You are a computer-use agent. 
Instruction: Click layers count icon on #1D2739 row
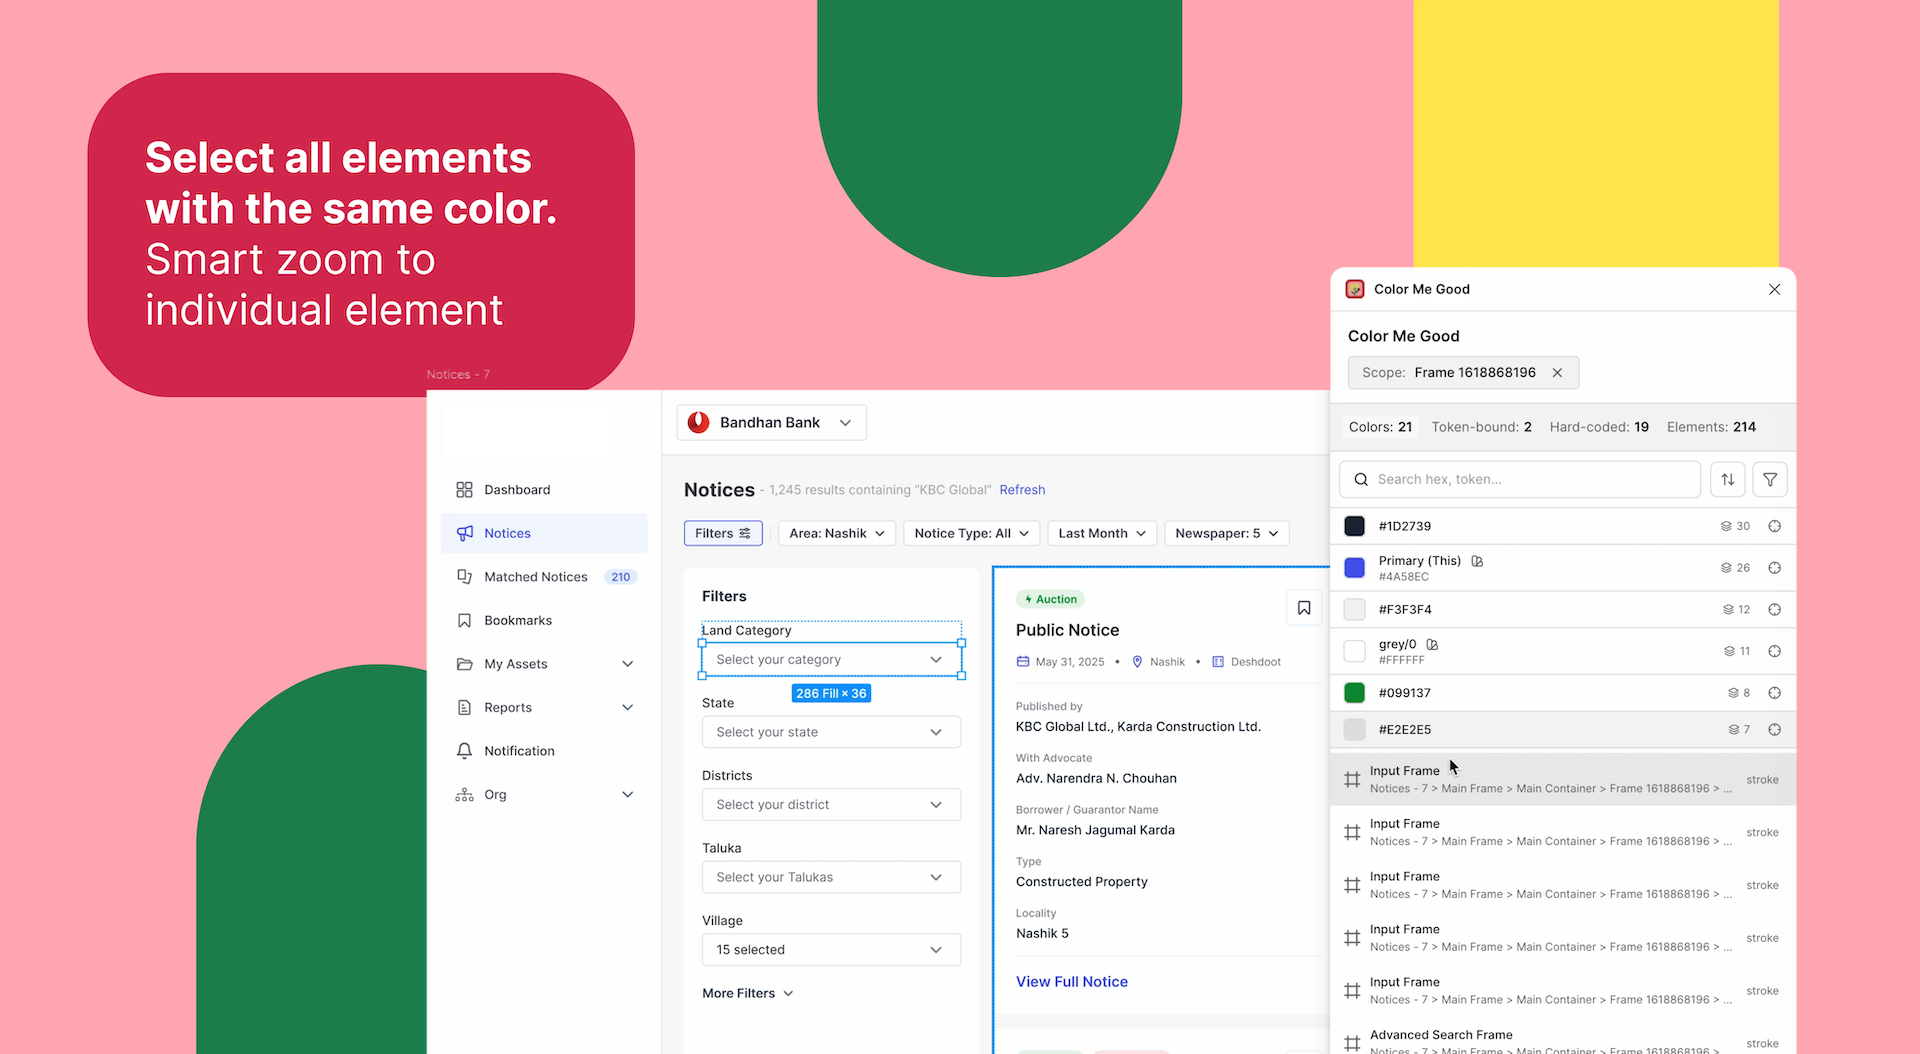click(1726, 526)
